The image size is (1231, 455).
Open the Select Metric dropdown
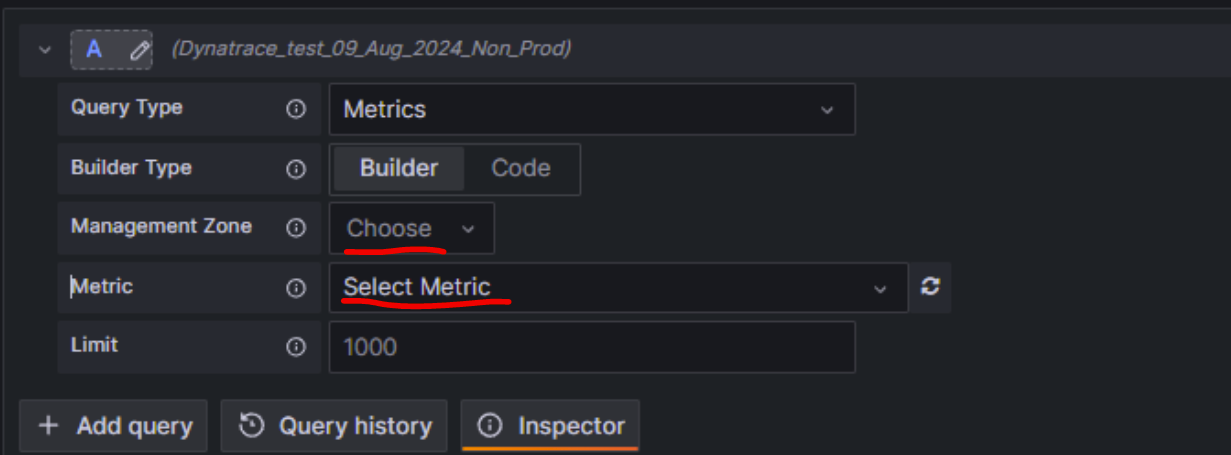point(617,288)
